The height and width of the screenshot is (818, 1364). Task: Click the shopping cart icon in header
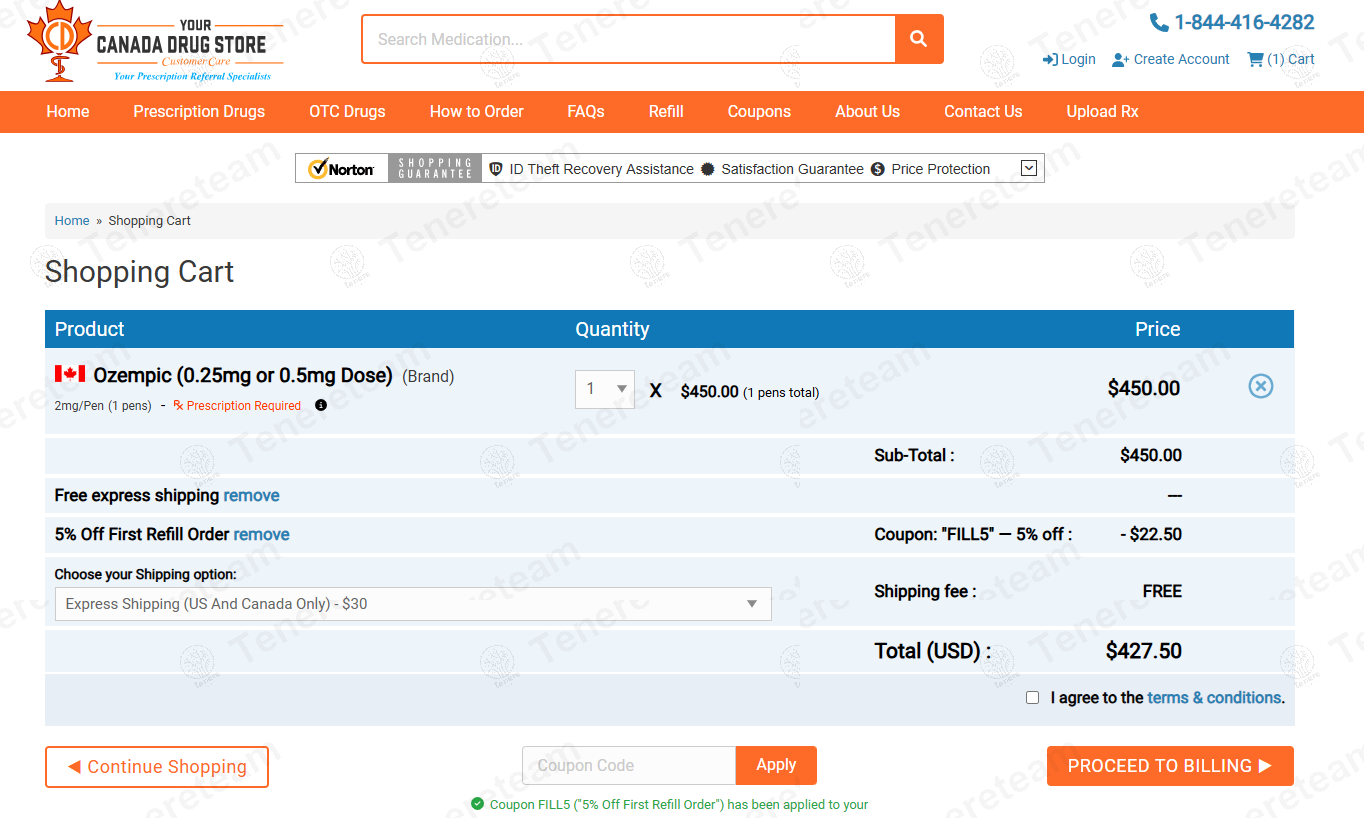pyautogui.click(x=1255, y=59)
